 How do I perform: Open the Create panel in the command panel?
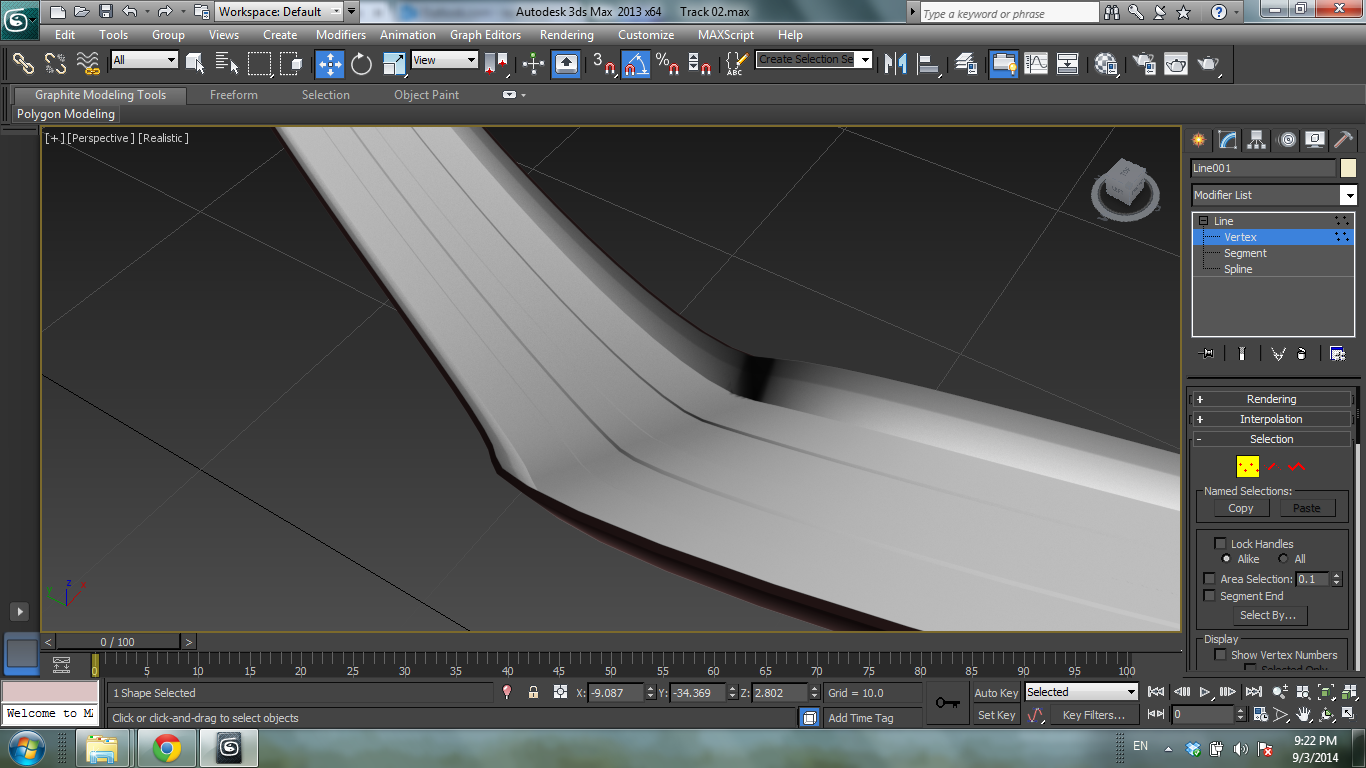click(1198, 140)
